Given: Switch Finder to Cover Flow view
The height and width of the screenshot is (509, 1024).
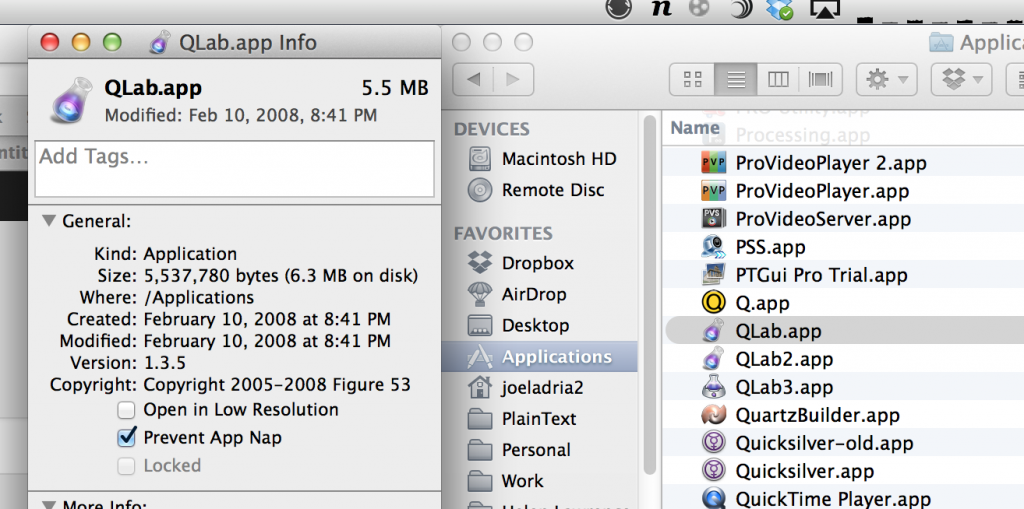Looking at the screenshot, I should point(820,80).
